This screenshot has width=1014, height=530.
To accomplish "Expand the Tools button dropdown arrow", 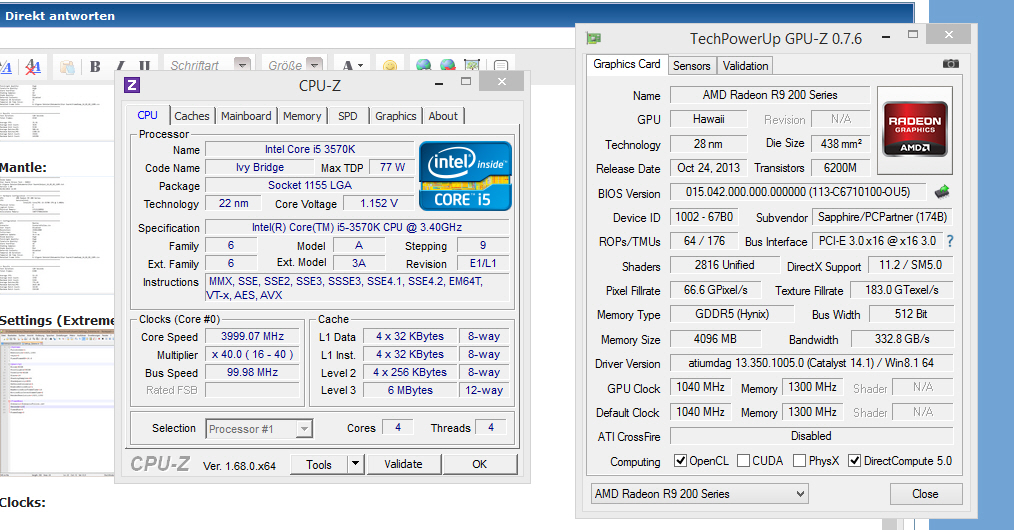I will tap(356, 465).
